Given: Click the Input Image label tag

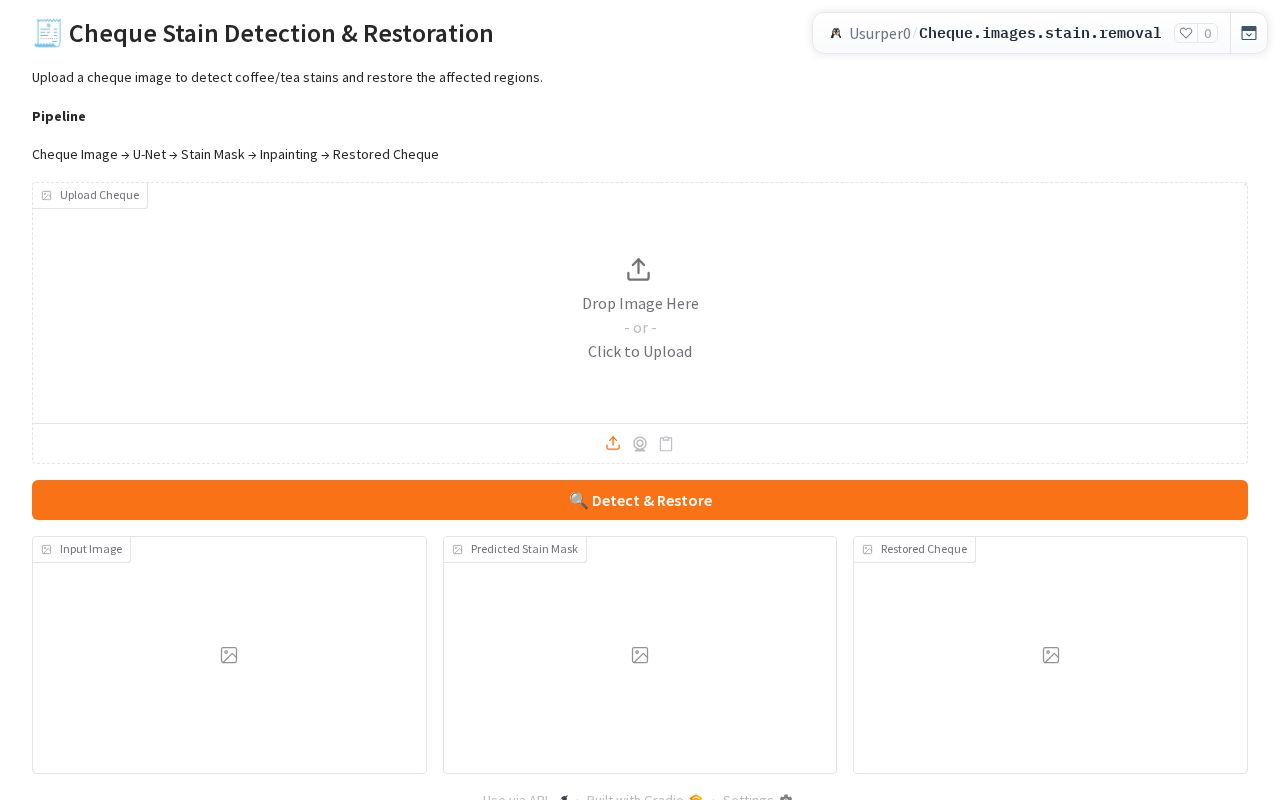Looking at the screenshot, I should point(82,549).
